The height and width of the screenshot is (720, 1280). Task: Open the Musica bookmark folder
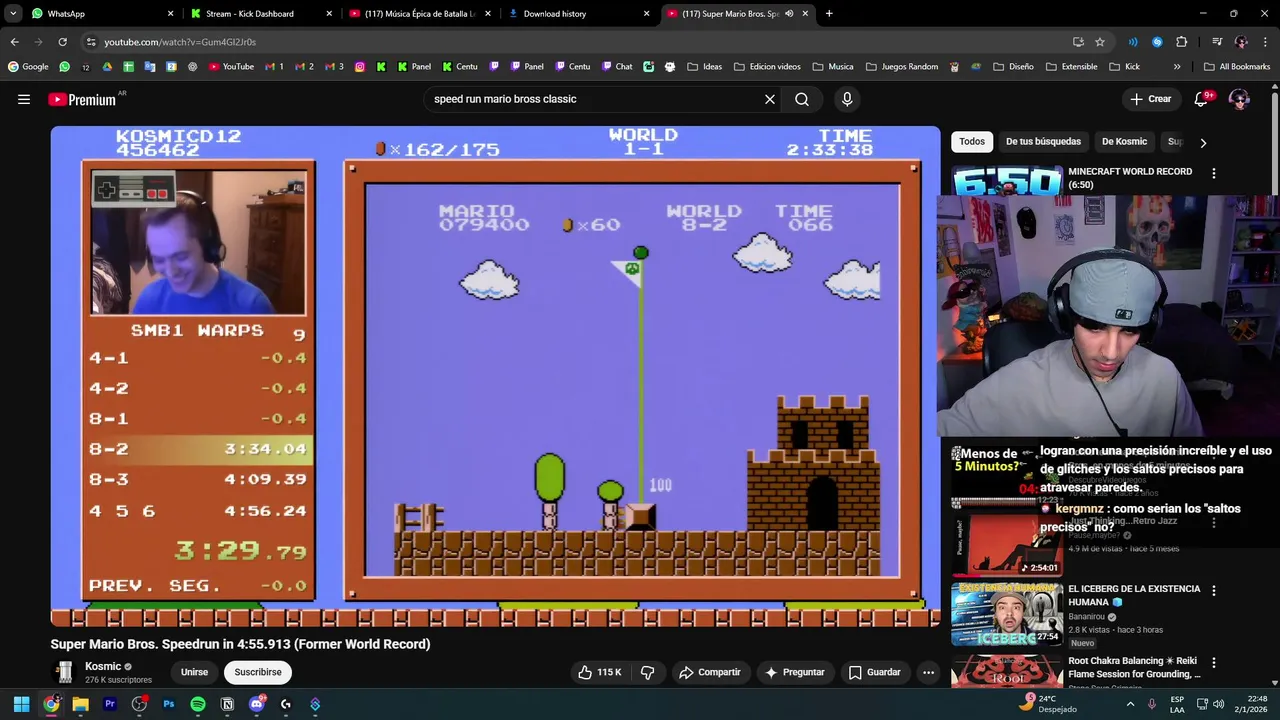[x=833, y=67]
